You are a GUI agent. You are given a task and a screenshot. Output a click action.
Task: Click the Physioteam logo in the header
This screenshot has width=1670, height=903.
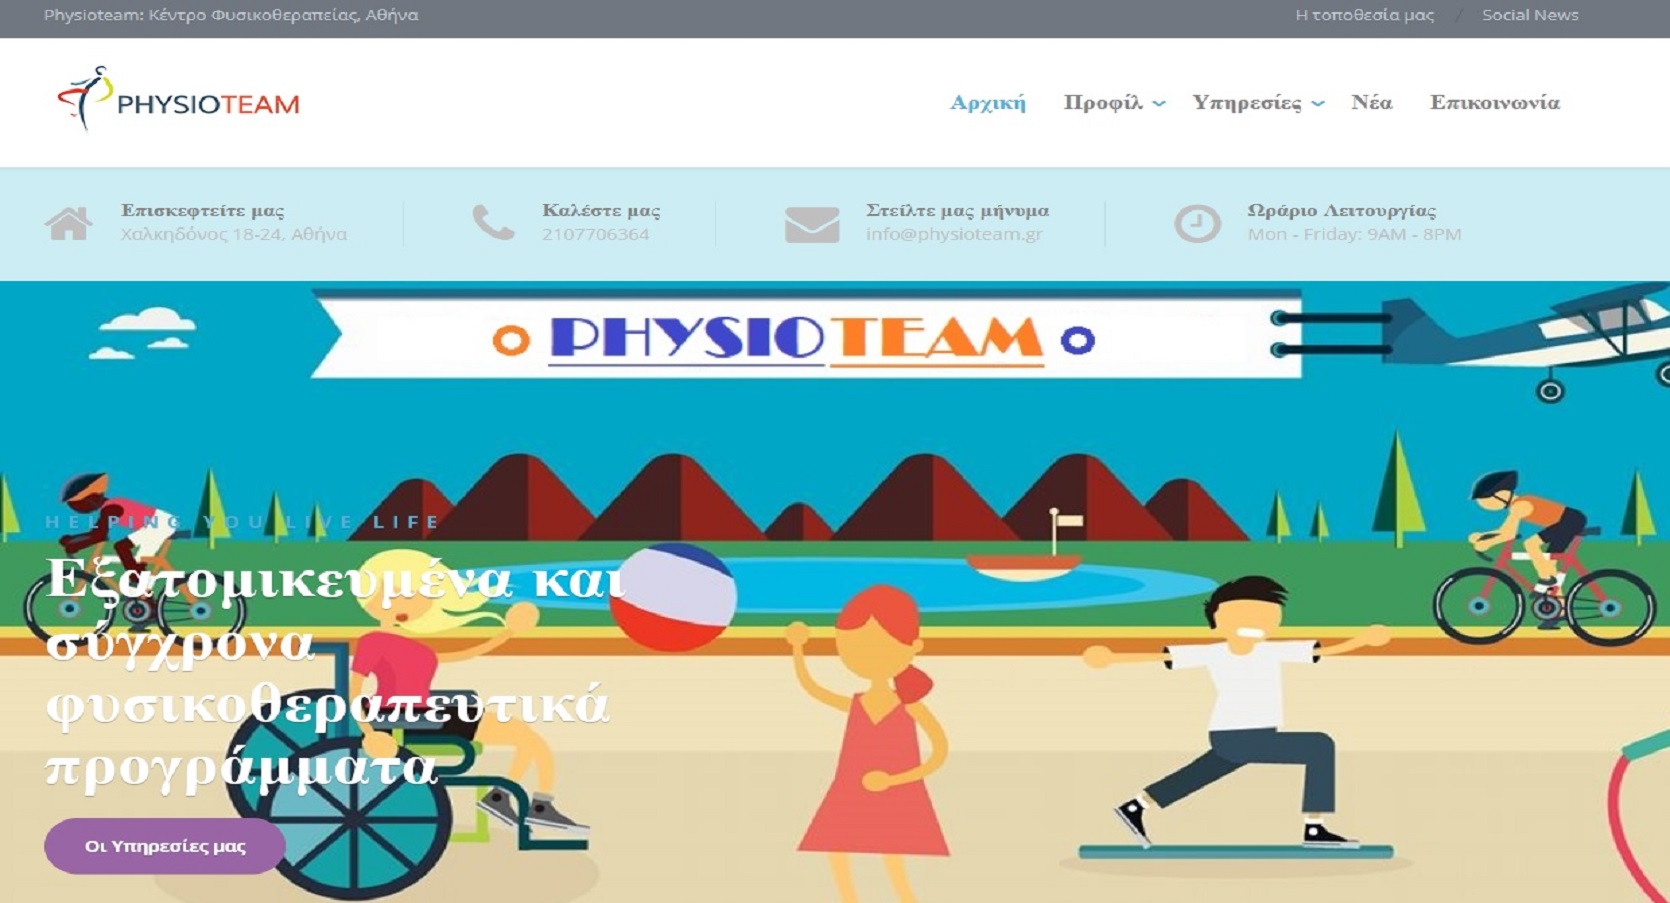coord(179,100)
